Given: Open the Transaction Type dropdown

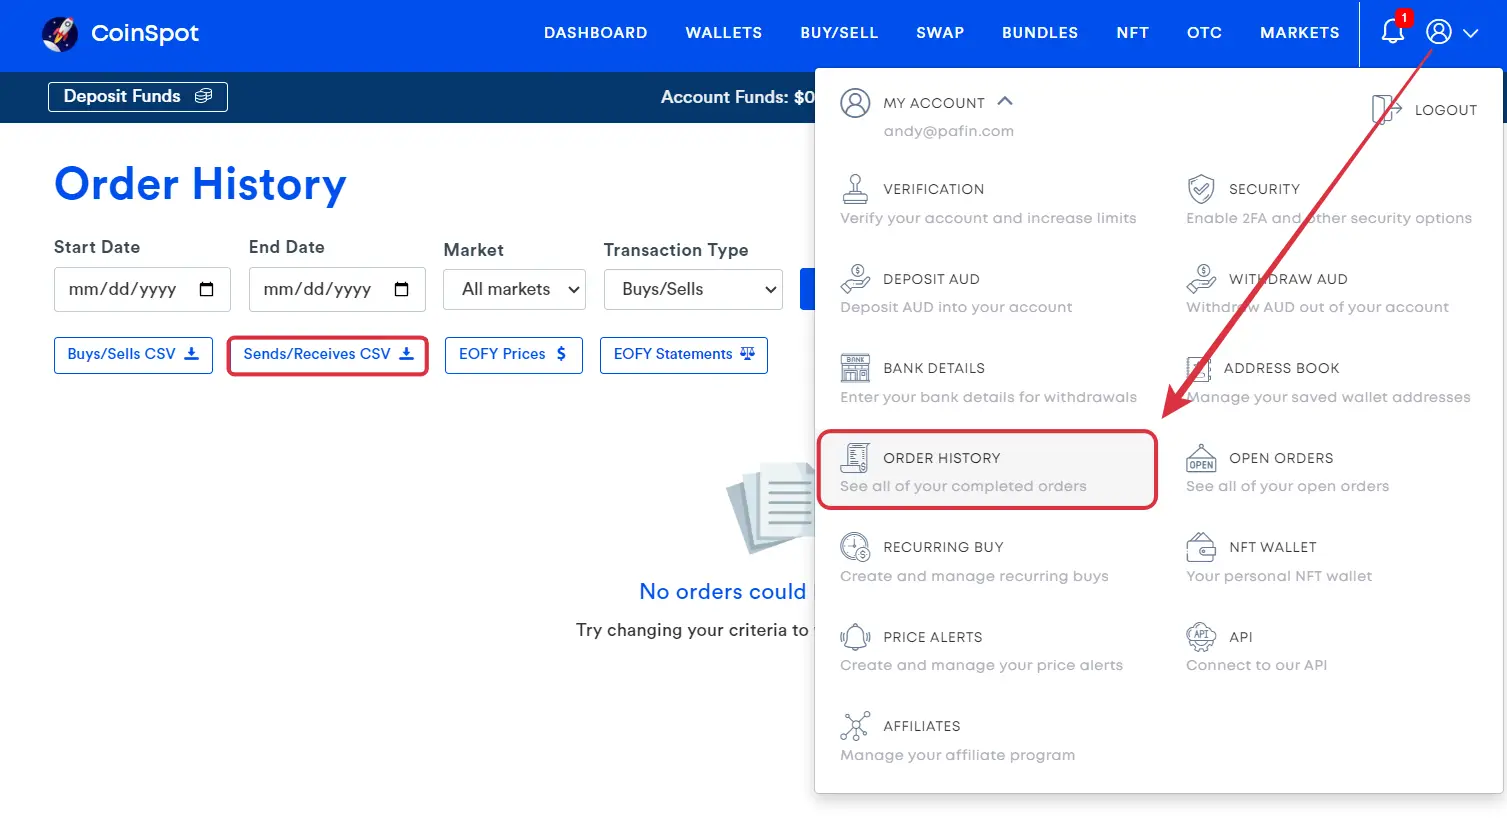Looking at the screenshot, I should pos(693,289).
